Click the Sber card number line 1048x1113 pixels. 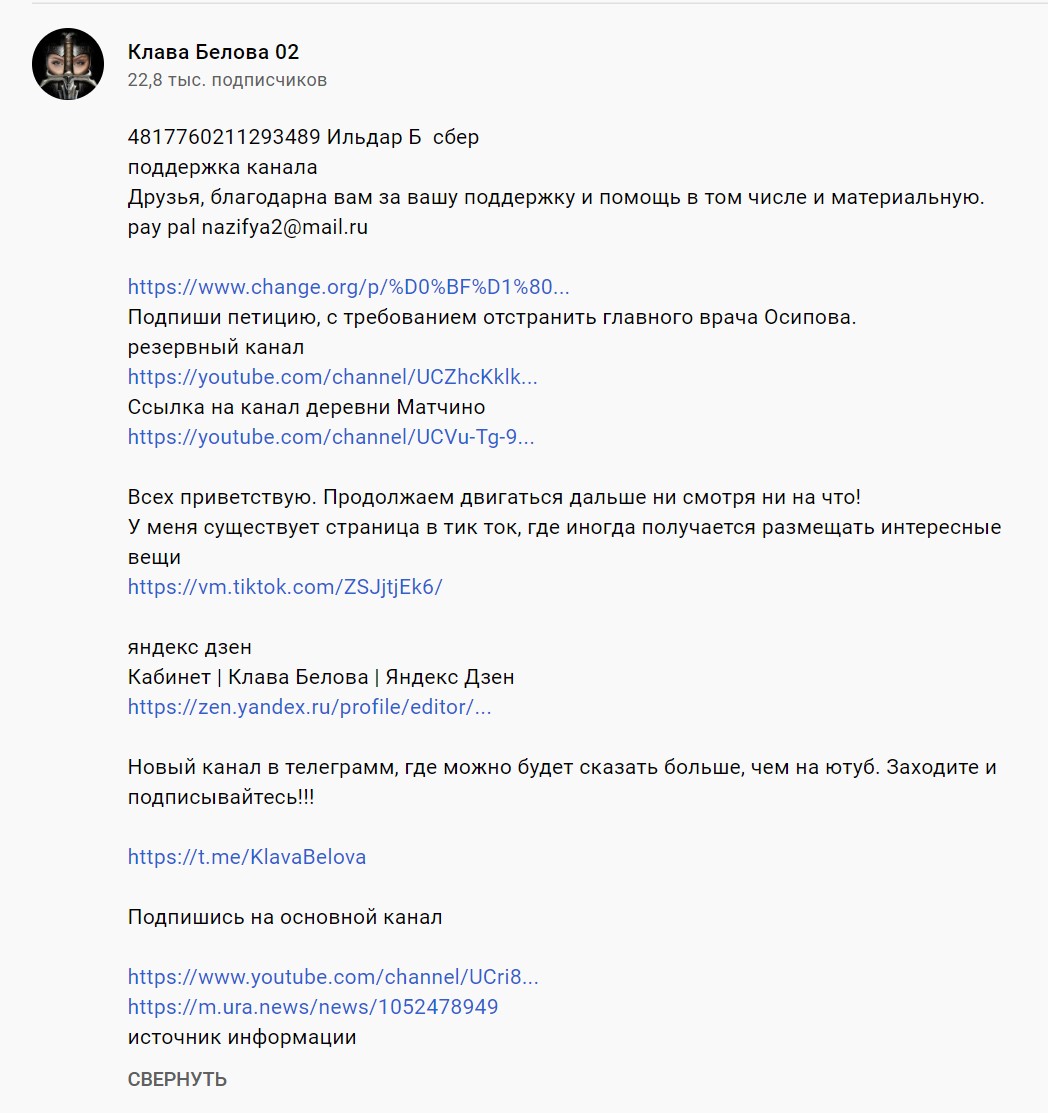303,137
